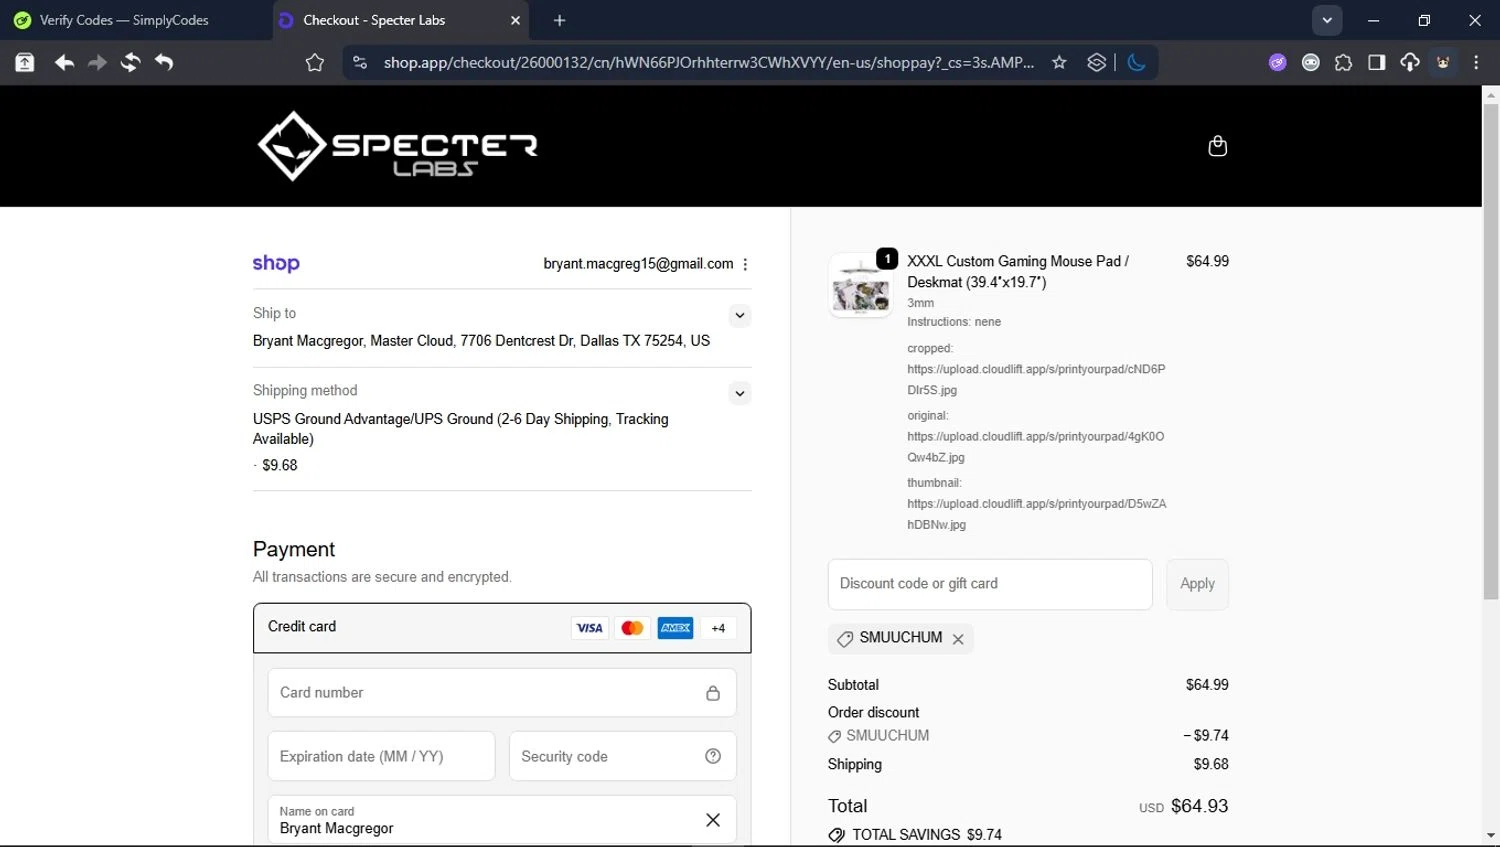Click the scrollbar up arrow

click(x=1491, y=95)
